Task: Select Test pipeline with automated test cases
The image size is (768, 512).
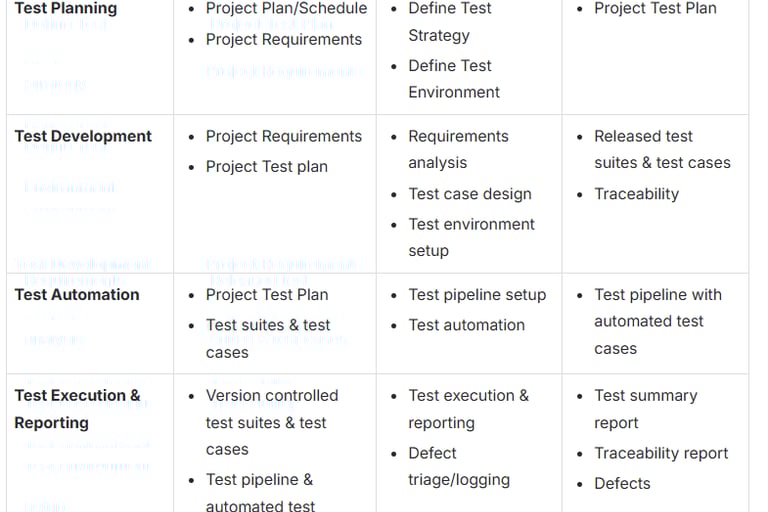Action: [657, 321]
